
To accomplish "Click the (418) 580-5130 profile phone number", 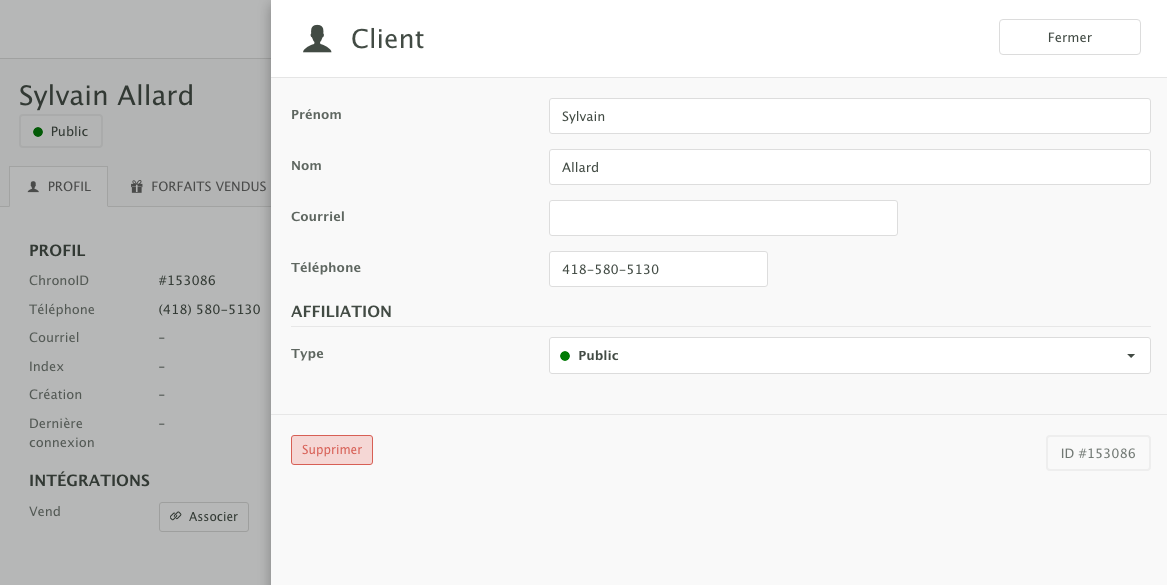I will pyautogui.click(x=209, y=310).
